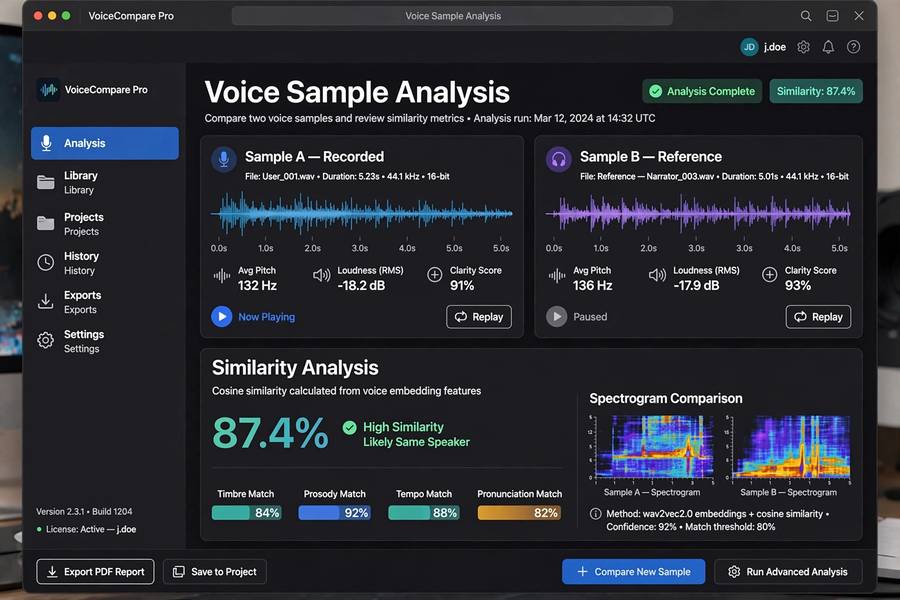Click Sample A 91% clarity value
The width and height of the screenshot is (900, 600).
point(462,285)
